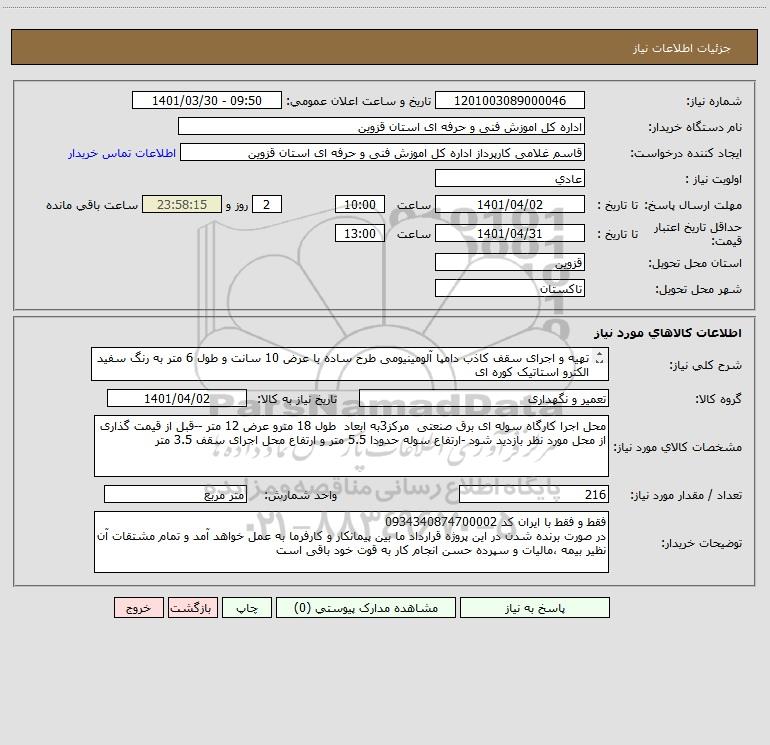Click the buyer notes text area
The image size is (770, 745).
pyautogui.click(x=351, y=542)
